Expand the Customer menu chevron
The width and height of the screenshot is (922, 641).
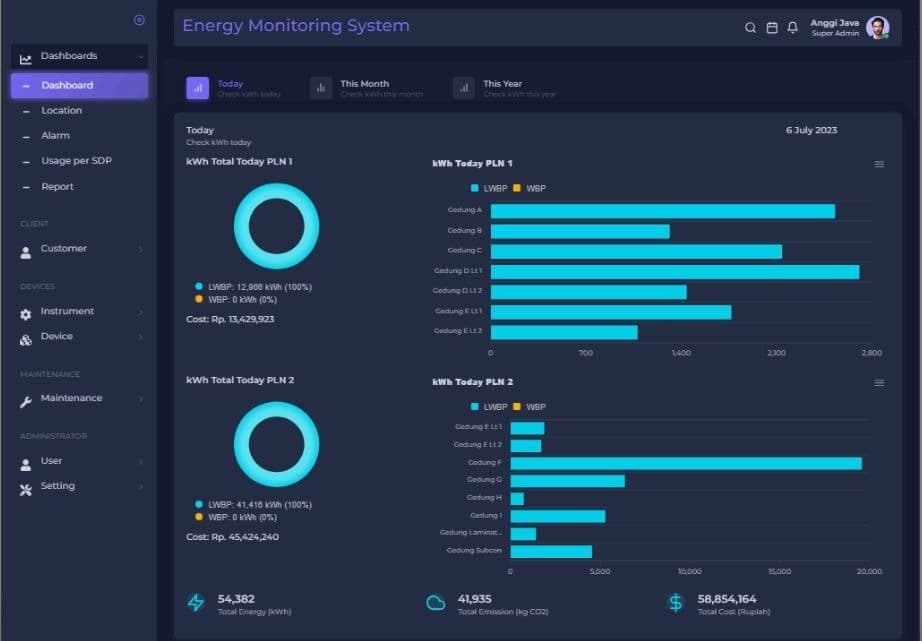coord(141,250)
